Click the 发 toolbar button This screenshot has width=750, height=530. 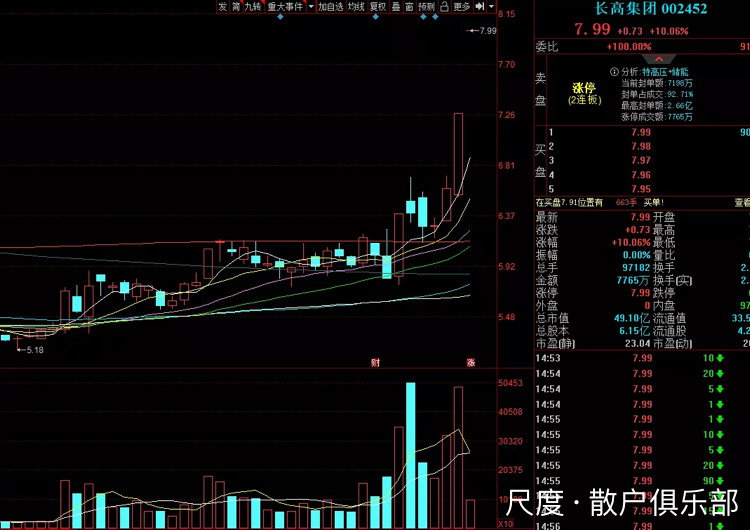[x=223, y=6]
